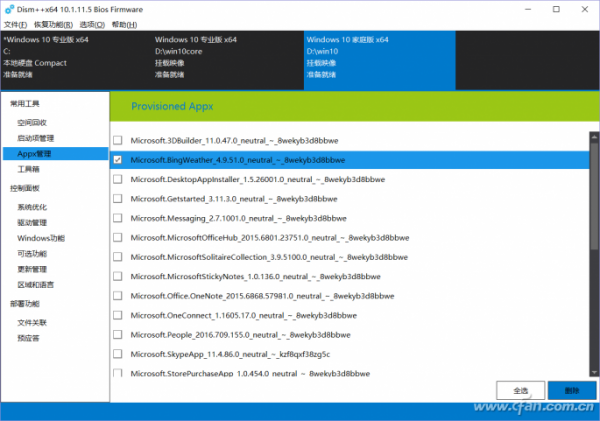
Task: Select 系统优化 under 控制面板
Action: [x=32, y=207]
